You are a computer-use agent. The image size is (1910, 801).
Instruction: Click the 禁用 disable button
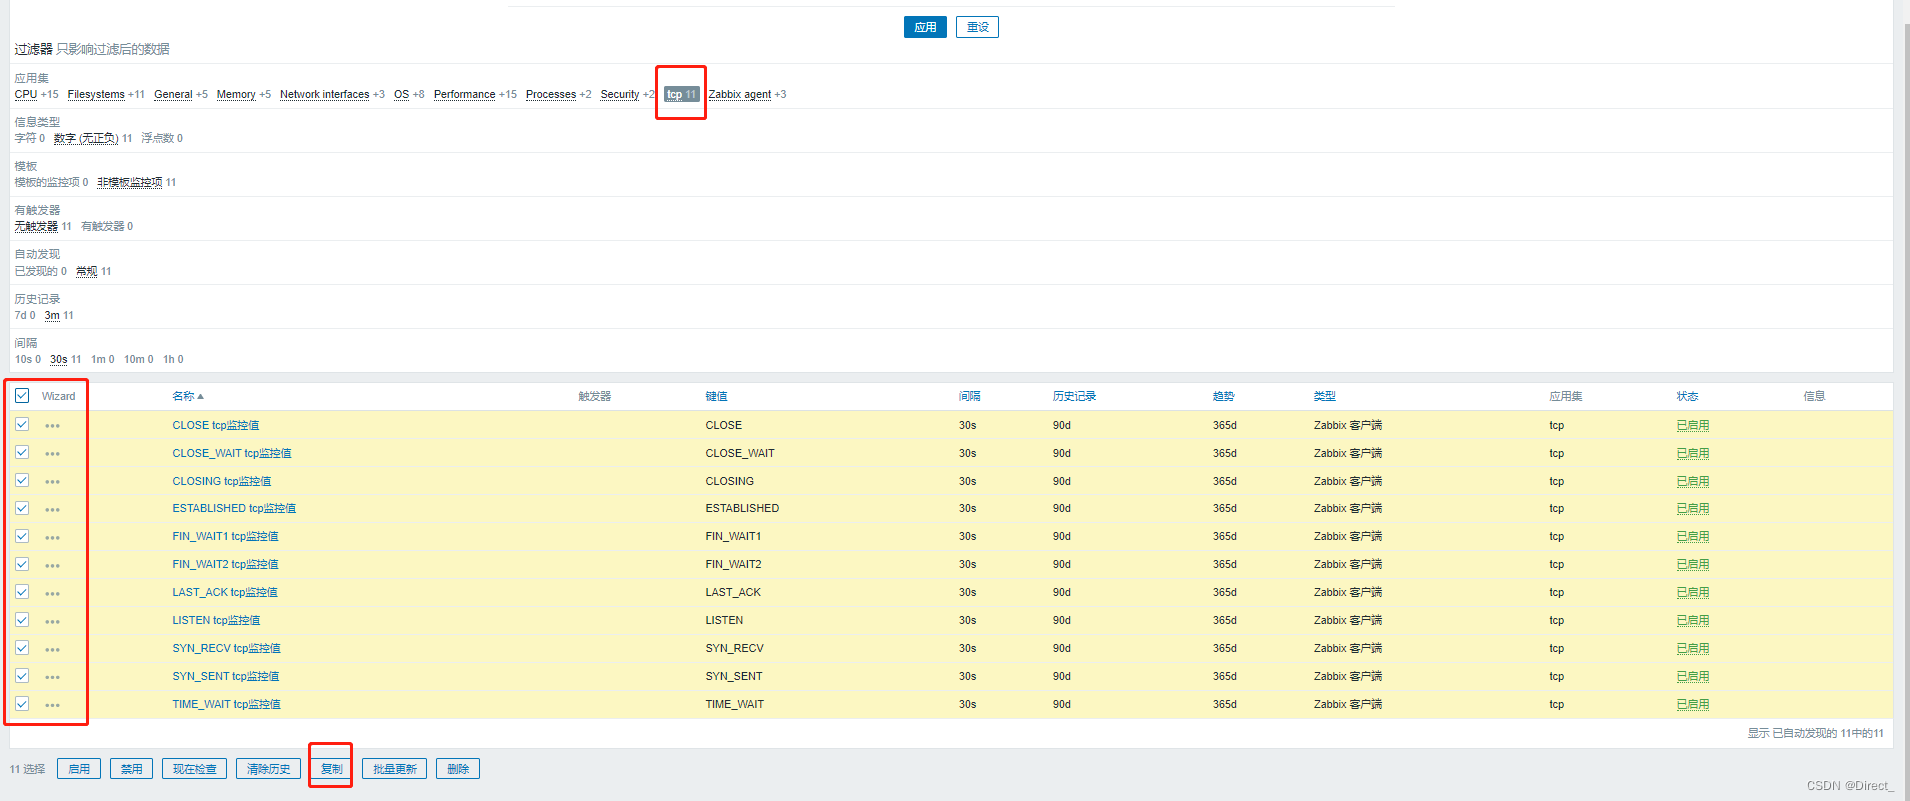(x=131, y=769)
